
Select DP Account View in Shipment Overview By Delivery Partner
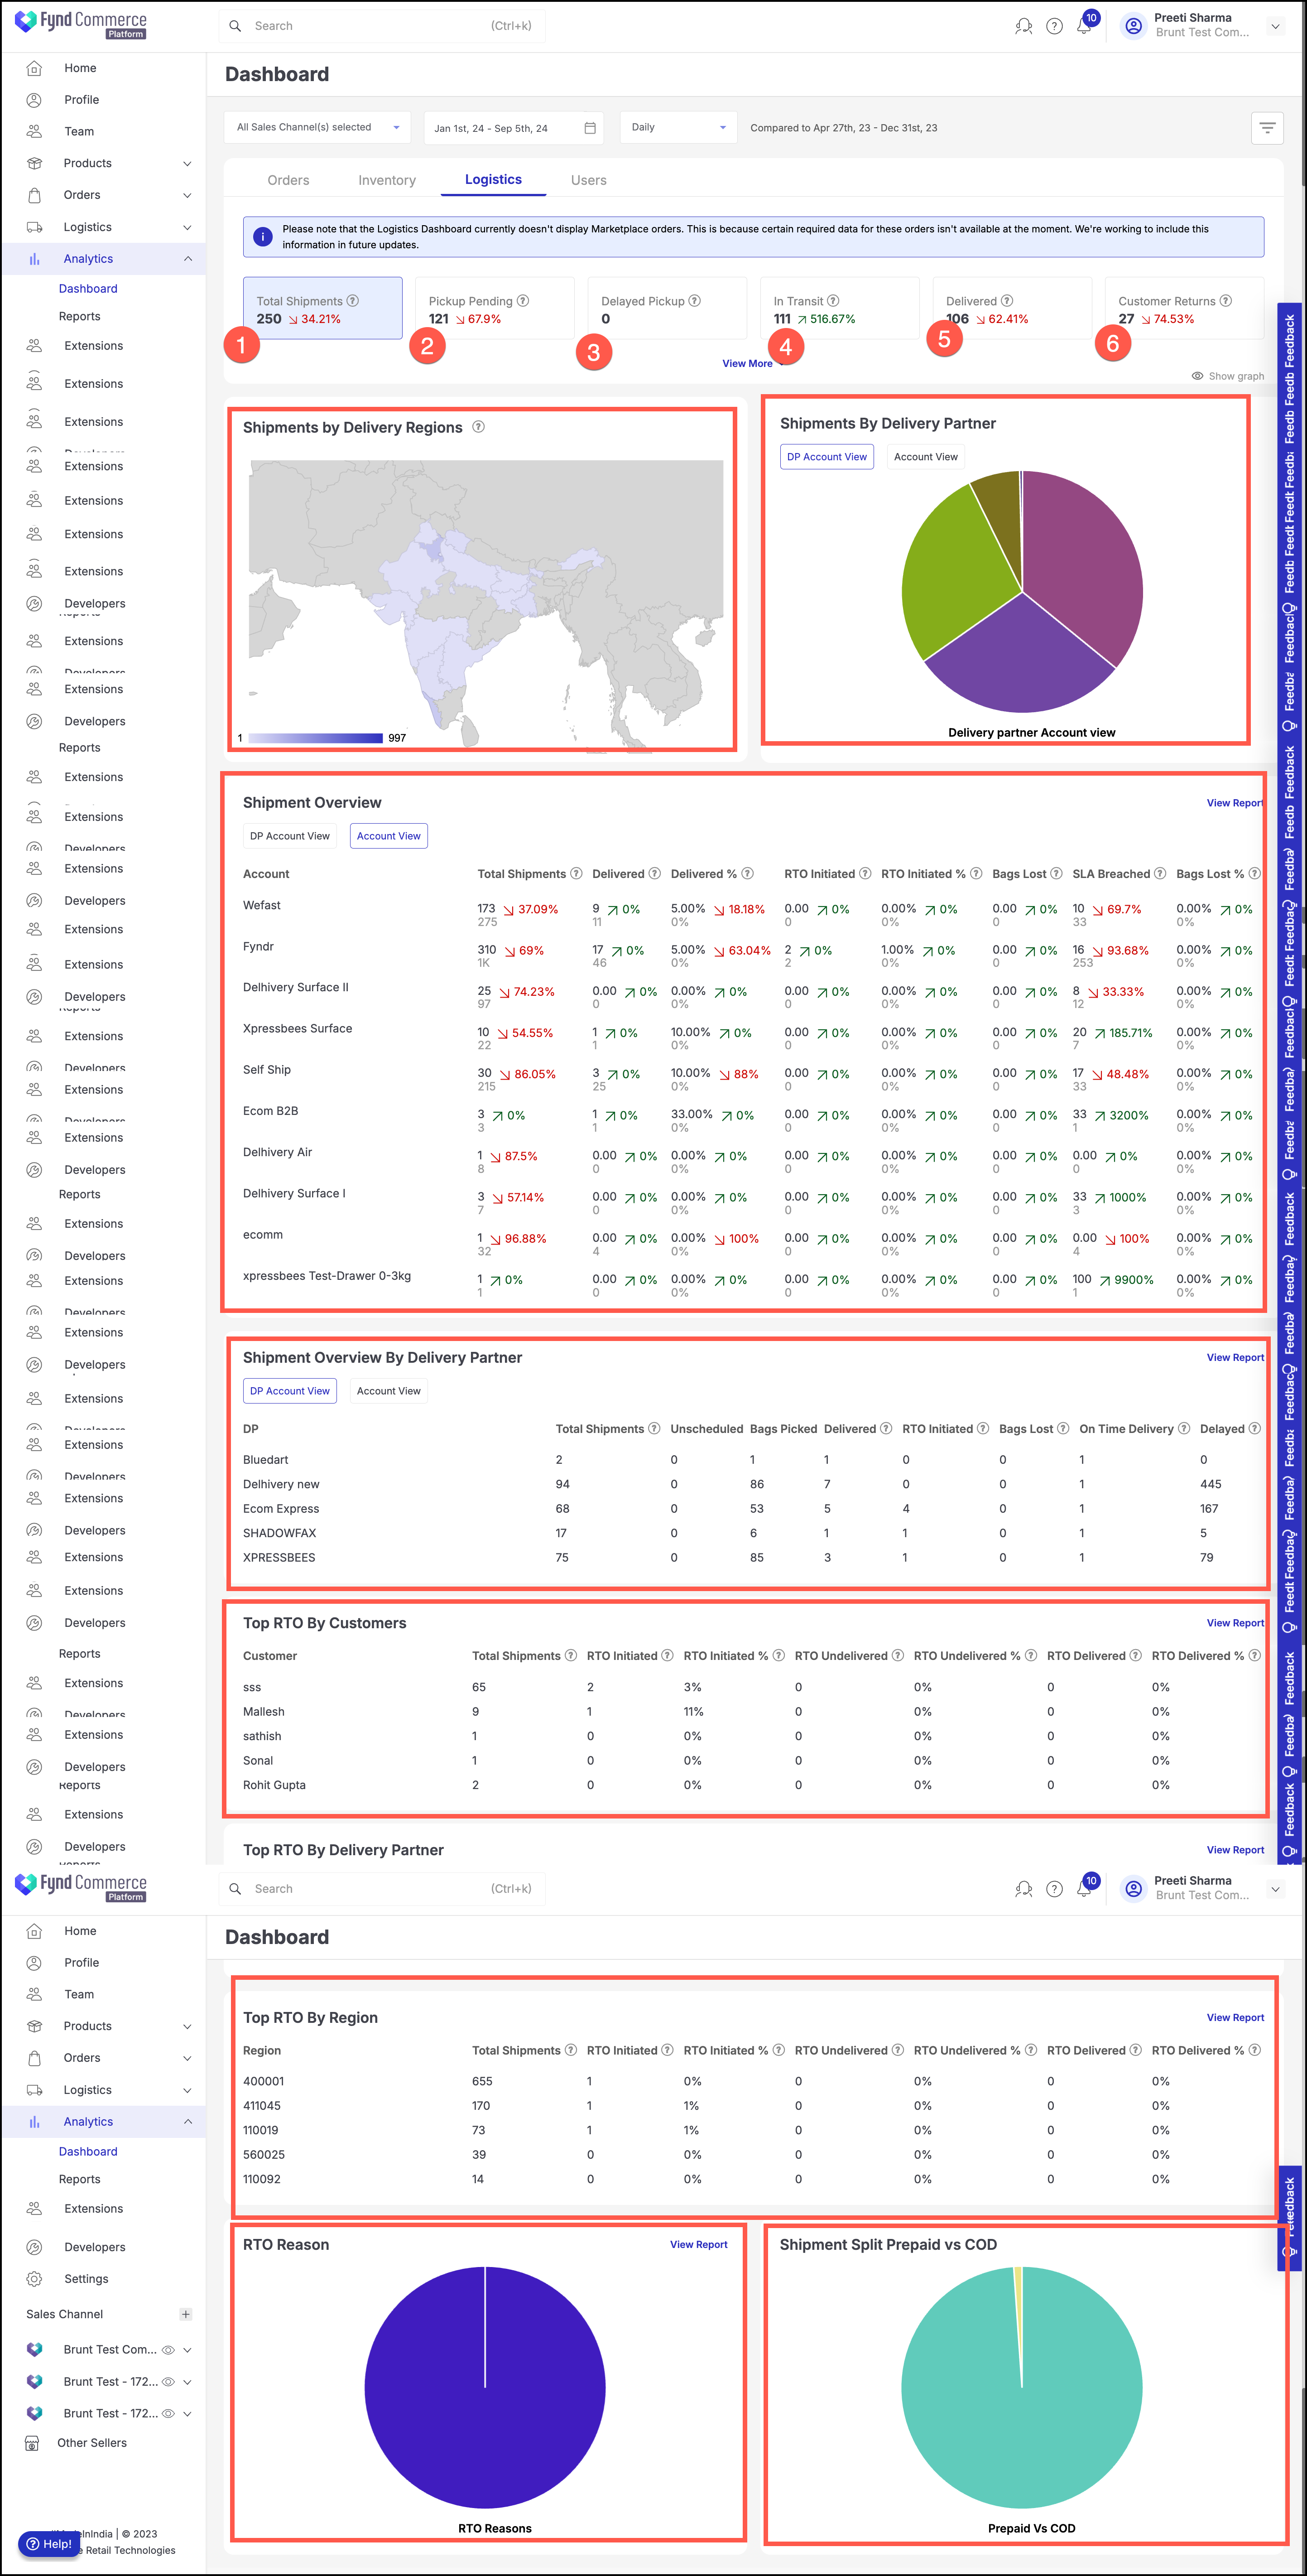pos(289,1391)
